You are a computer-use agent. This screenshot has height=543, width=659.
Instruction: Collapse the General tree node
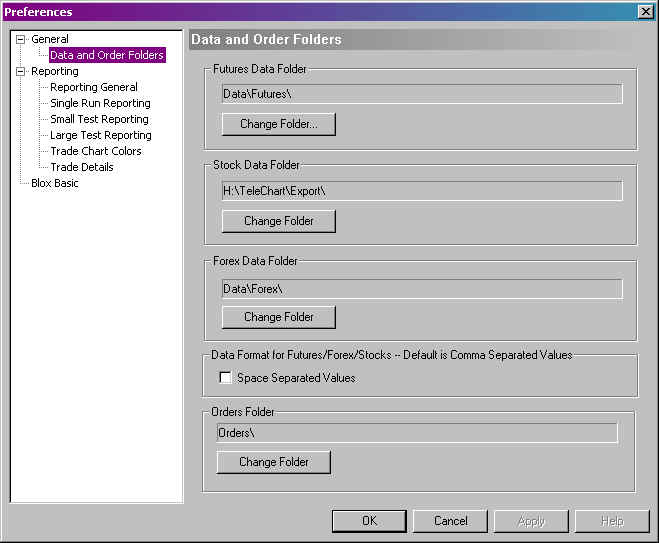coord(20,40)
